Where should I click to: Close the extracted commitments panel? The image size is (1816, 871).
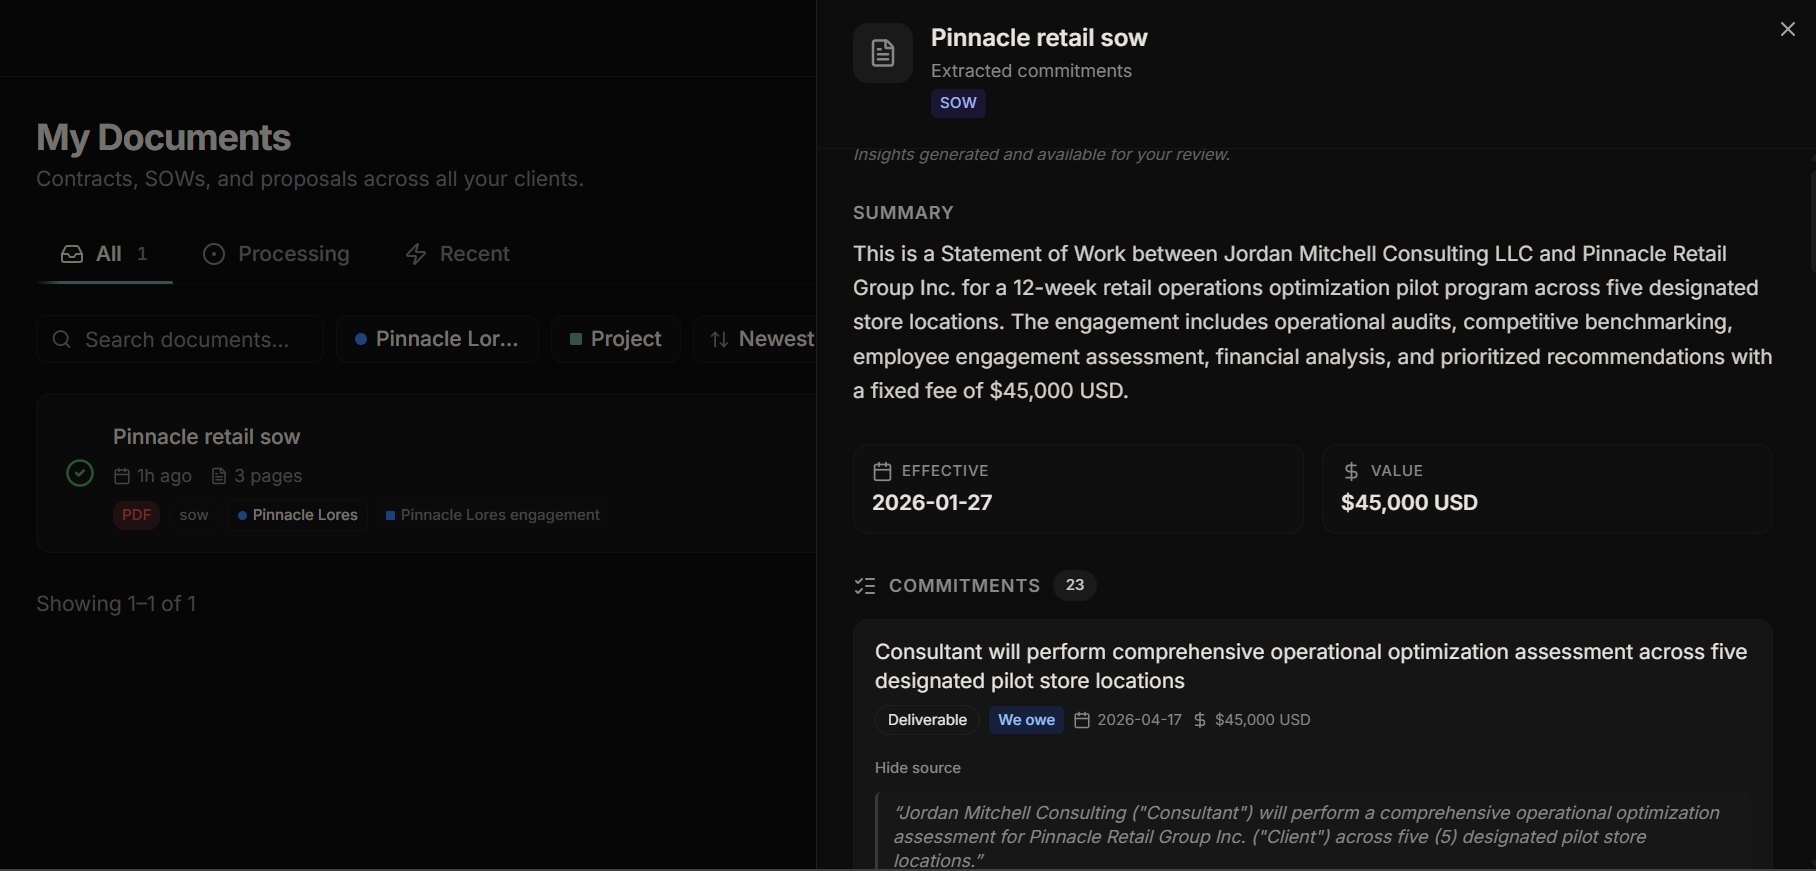(1788, 29)
